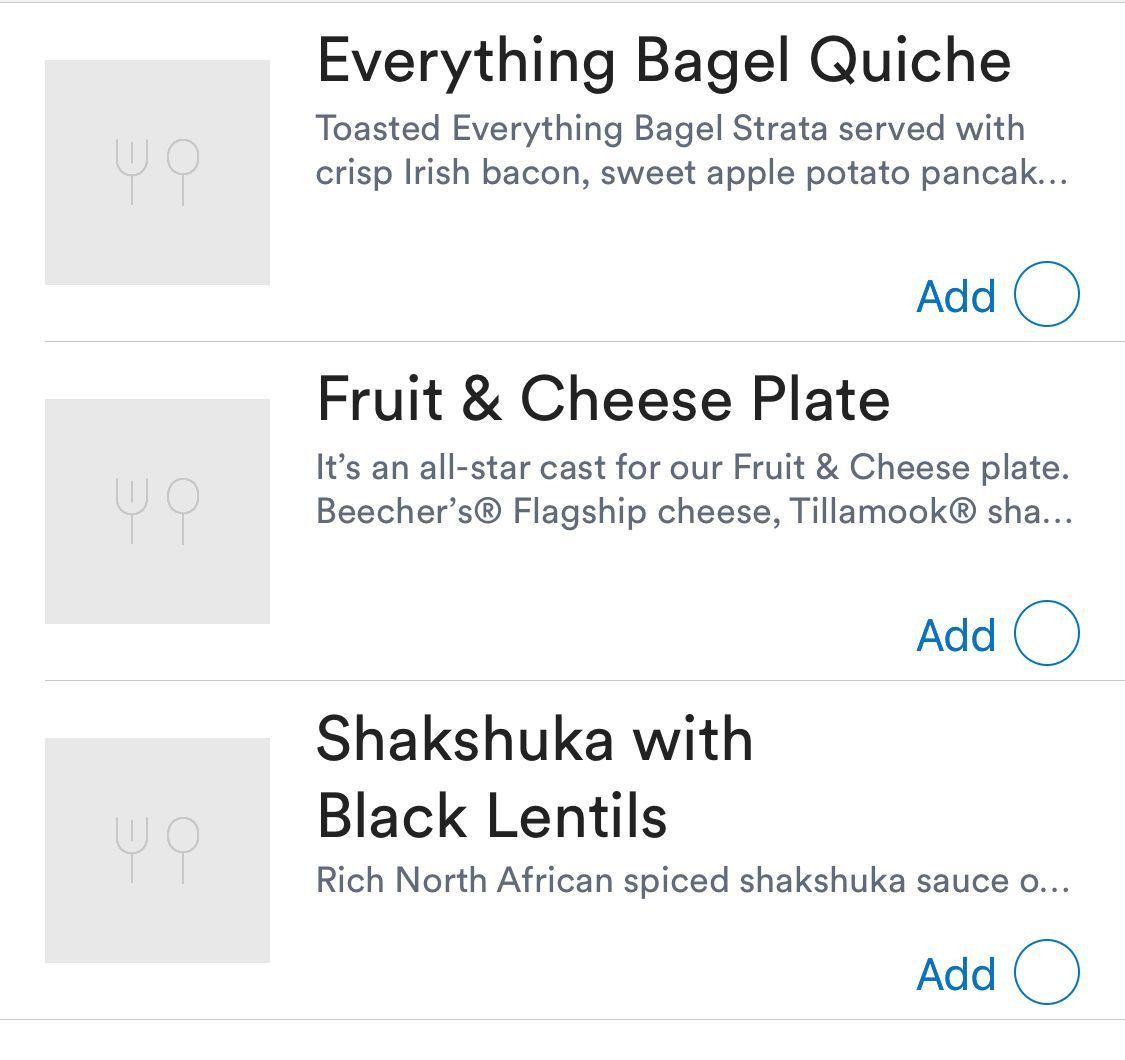This screenshot has width=1125, height=1060.
Task: Select the circle for Shakshuka with Black Lentils
Action: (1047, 973)
